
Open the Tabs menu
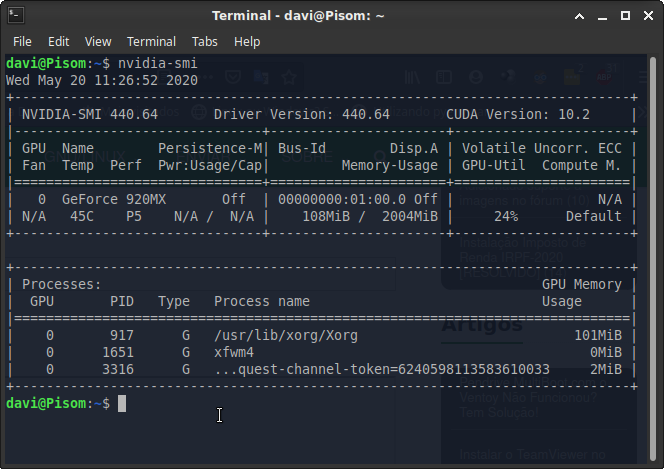pos(205,42)
